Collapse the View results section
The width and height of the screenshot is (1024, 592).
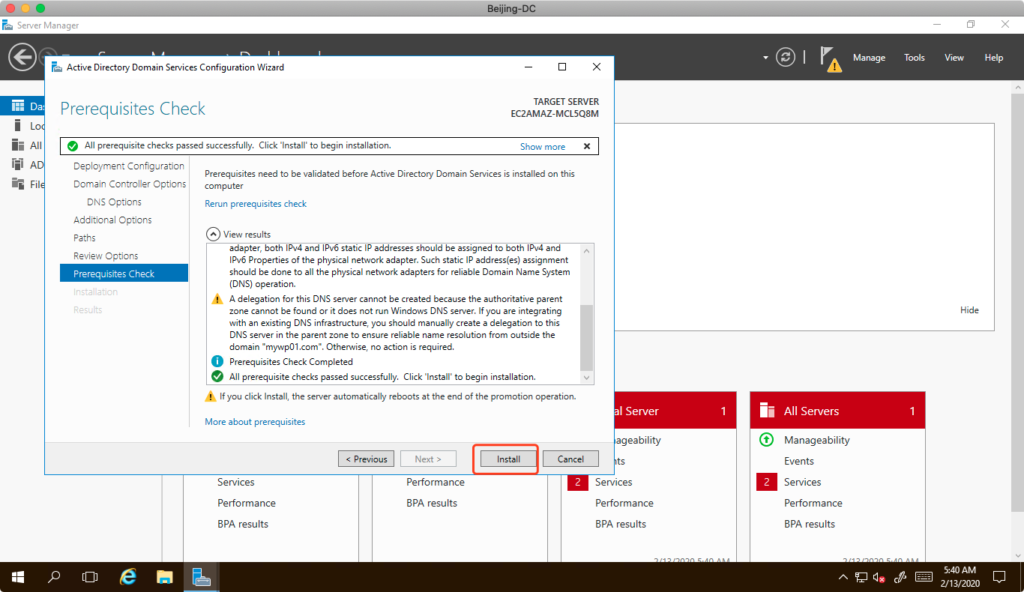212,234
